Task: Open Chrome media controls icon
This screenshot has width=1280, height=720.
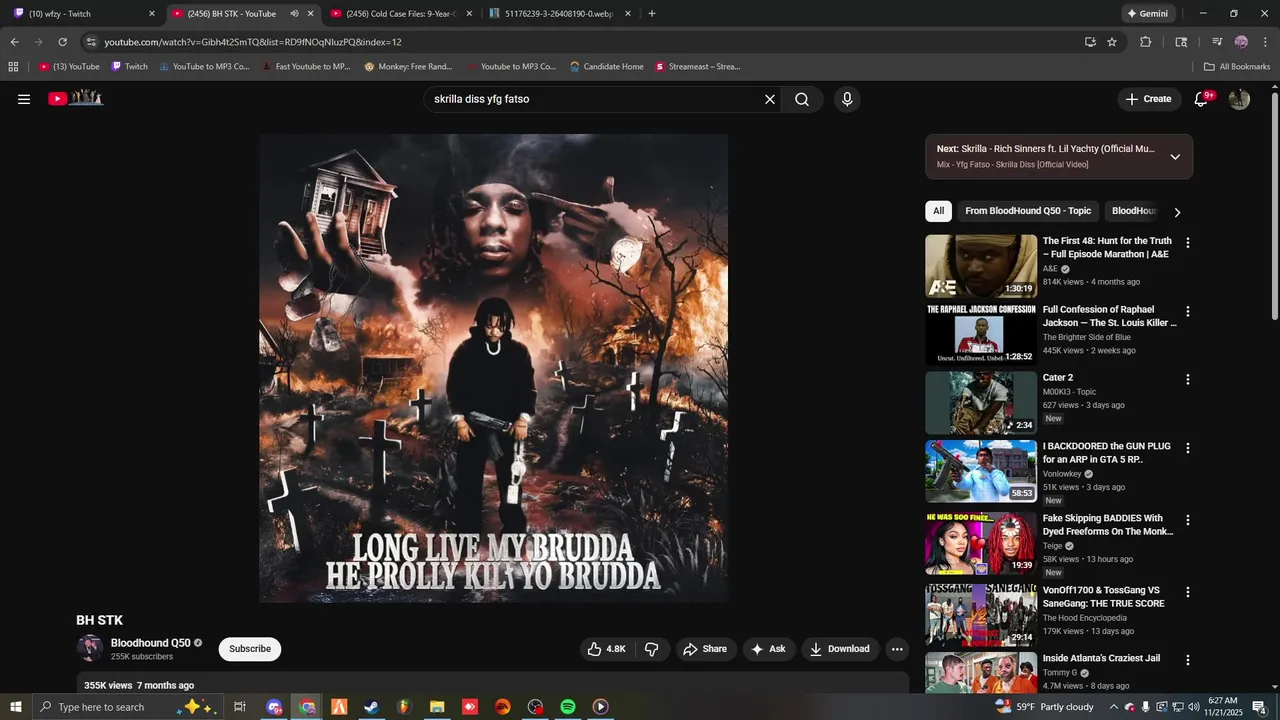Action: 1217,42
